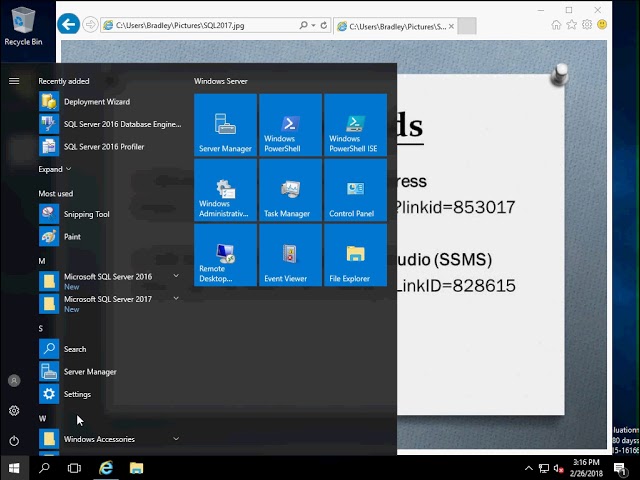
Task: Open Settings in the app list
Action: coord(110,394)
